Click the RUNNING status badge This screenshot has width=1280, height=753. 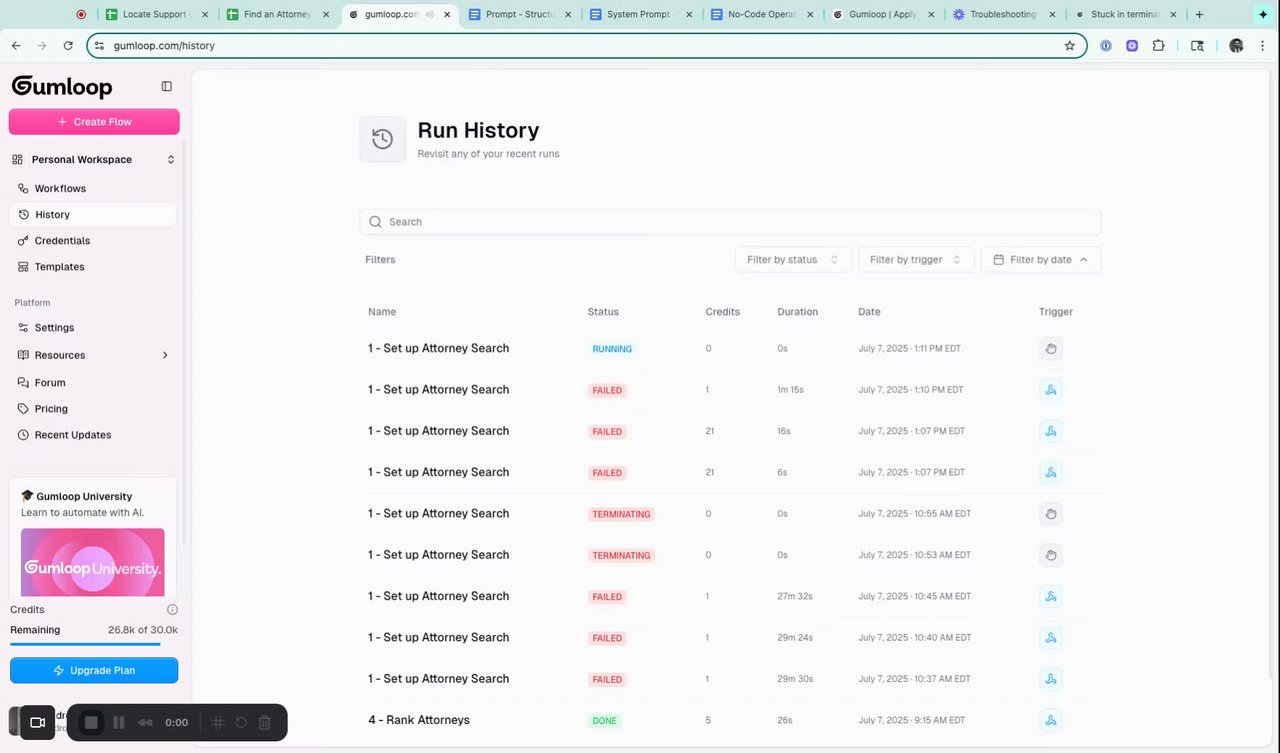(612, 349)
